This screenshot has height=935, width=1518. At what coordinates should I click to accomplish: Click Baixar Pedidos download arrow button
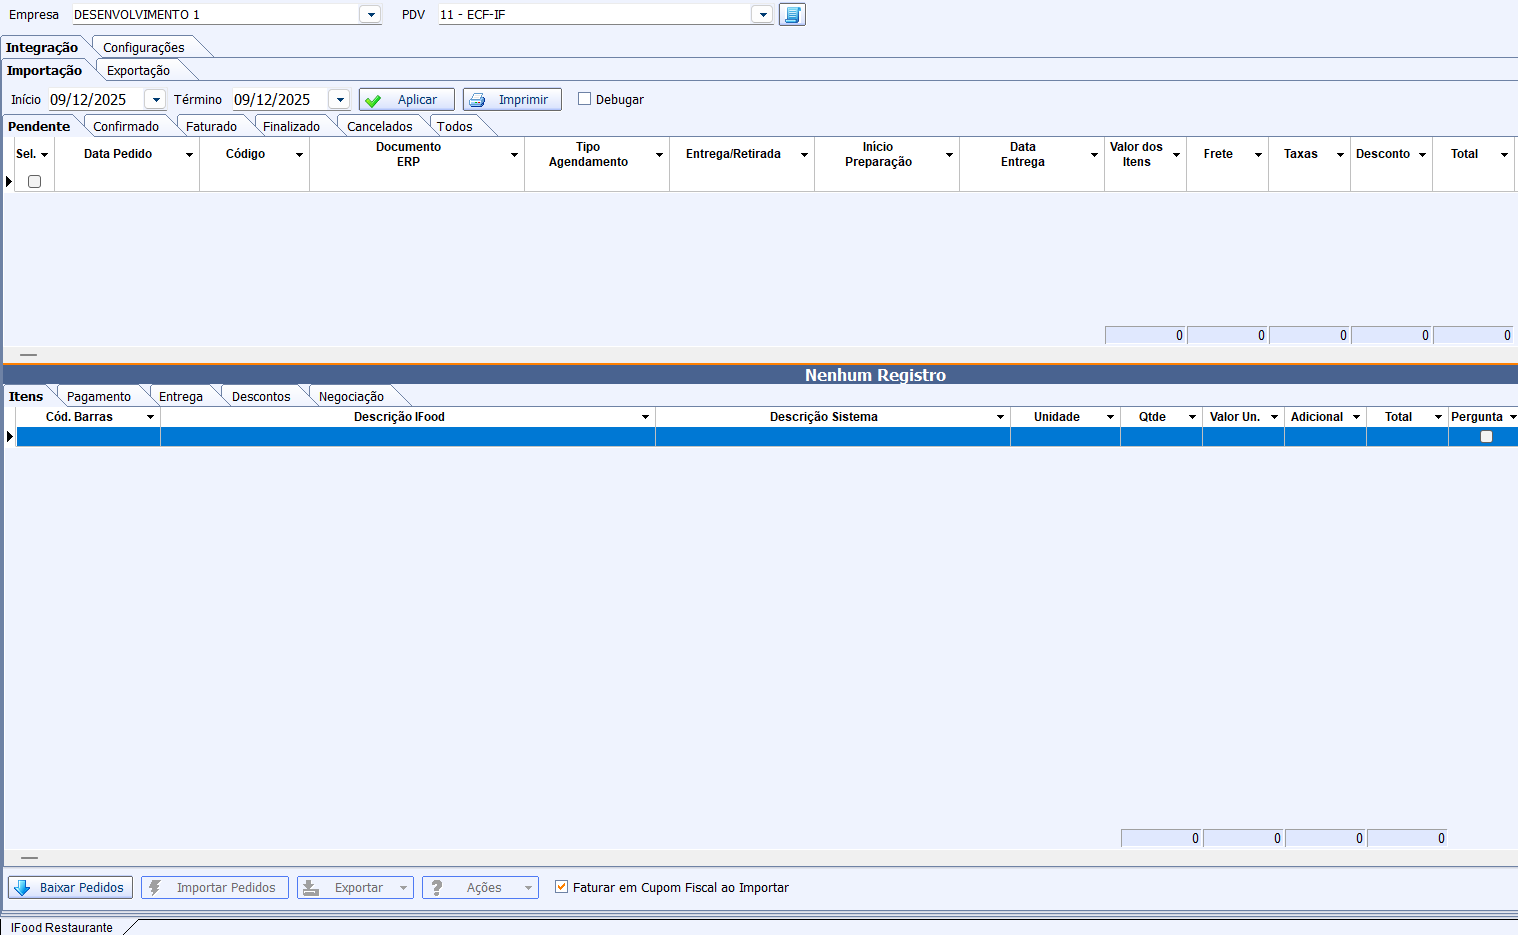point(70,888)
